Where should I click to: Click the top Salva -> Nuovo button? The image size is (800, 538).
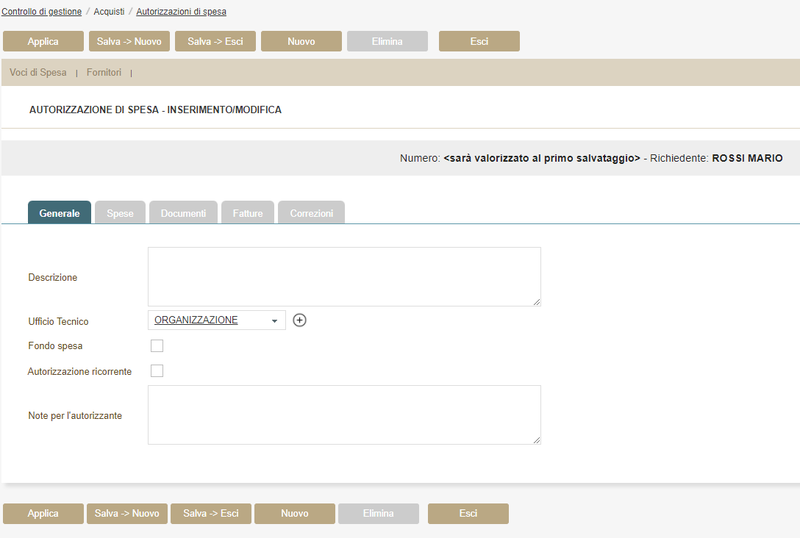pyautogui.click(x=129, y=41)
